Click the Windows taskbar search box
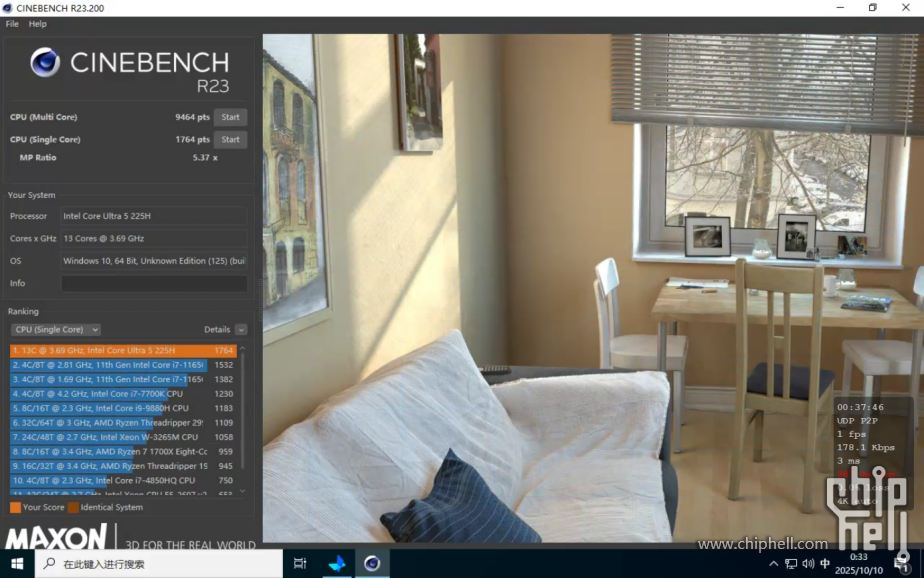The width and height of the screenshot is (924, 579). click(160, 564)
